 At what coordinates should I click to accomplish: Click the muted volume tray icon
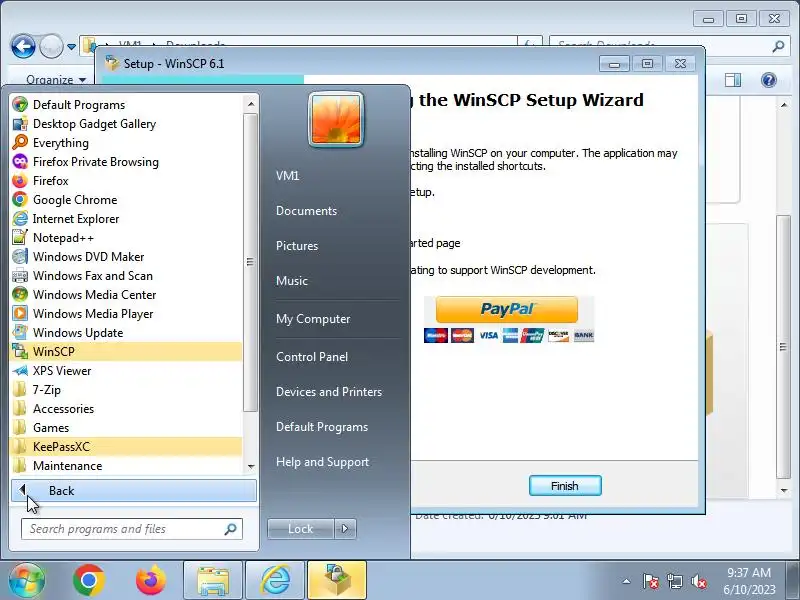pyautogui.click(x=698, y=581)
